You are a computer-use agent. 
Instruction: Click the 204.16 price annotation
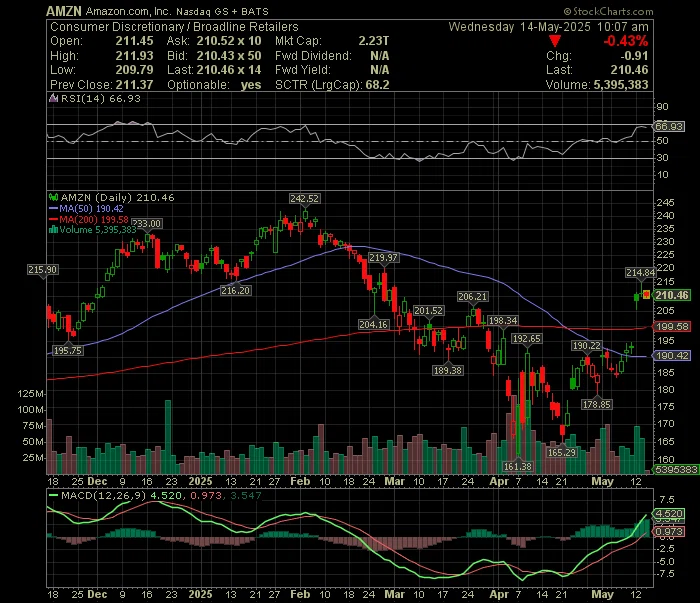pos(374,324)
